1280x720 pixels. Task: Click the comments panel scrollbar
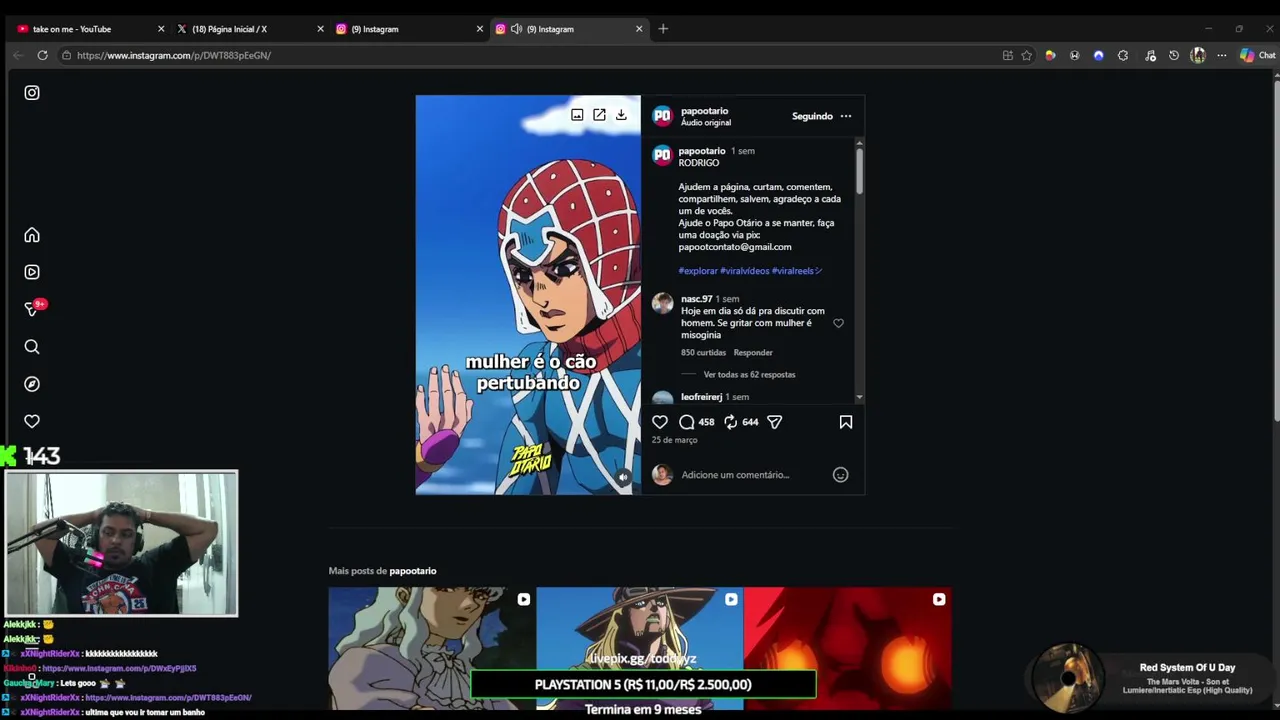tap(859, 170)
